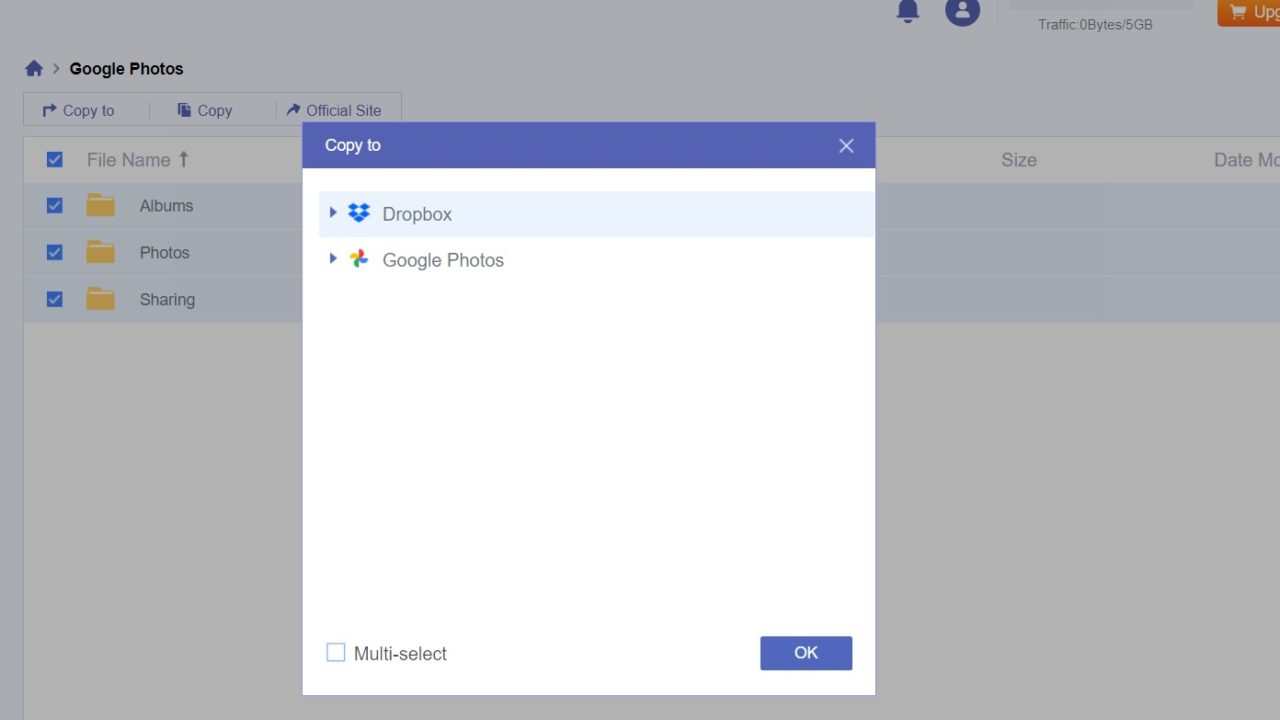Sort by File Name column arrow
Viewport: 1280px width, 720px height.
(183, 160)
